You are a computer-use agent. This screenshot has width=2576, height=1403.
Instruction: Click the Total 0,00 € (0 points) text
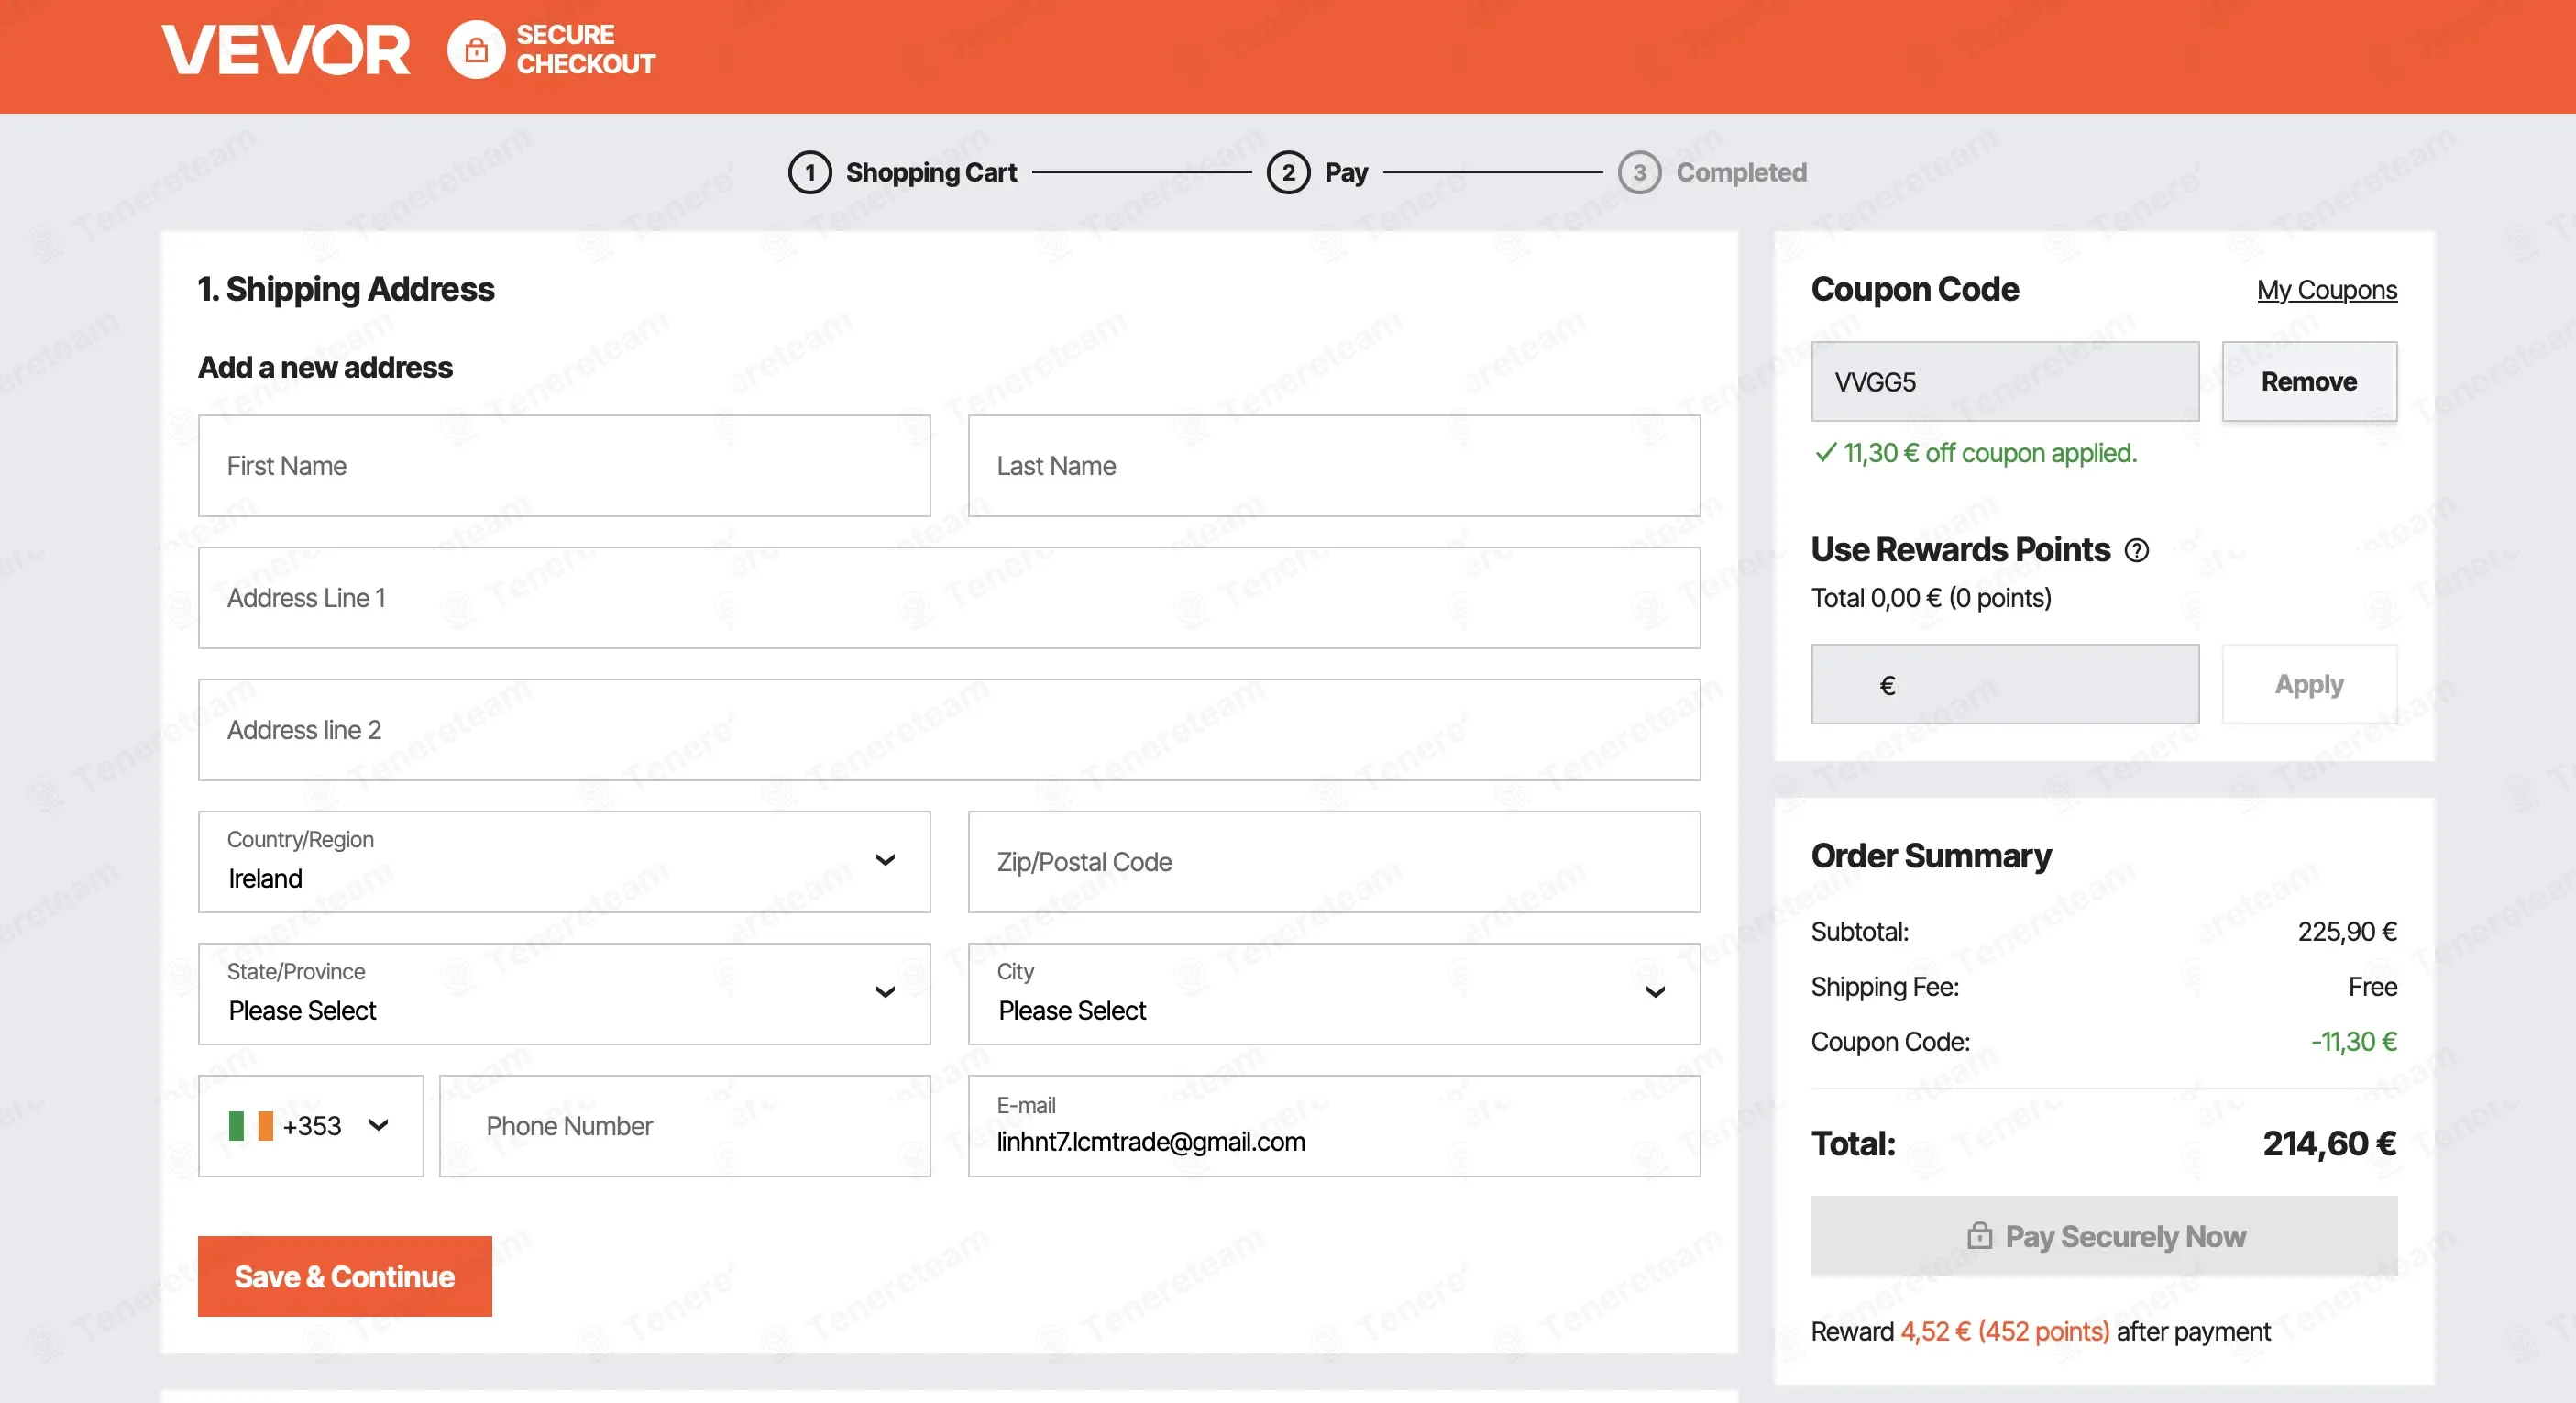tap(1931, 598)
